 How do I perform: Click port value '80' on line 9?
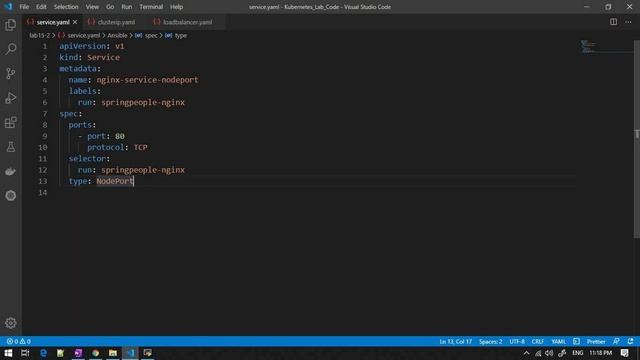pos(120,136)
